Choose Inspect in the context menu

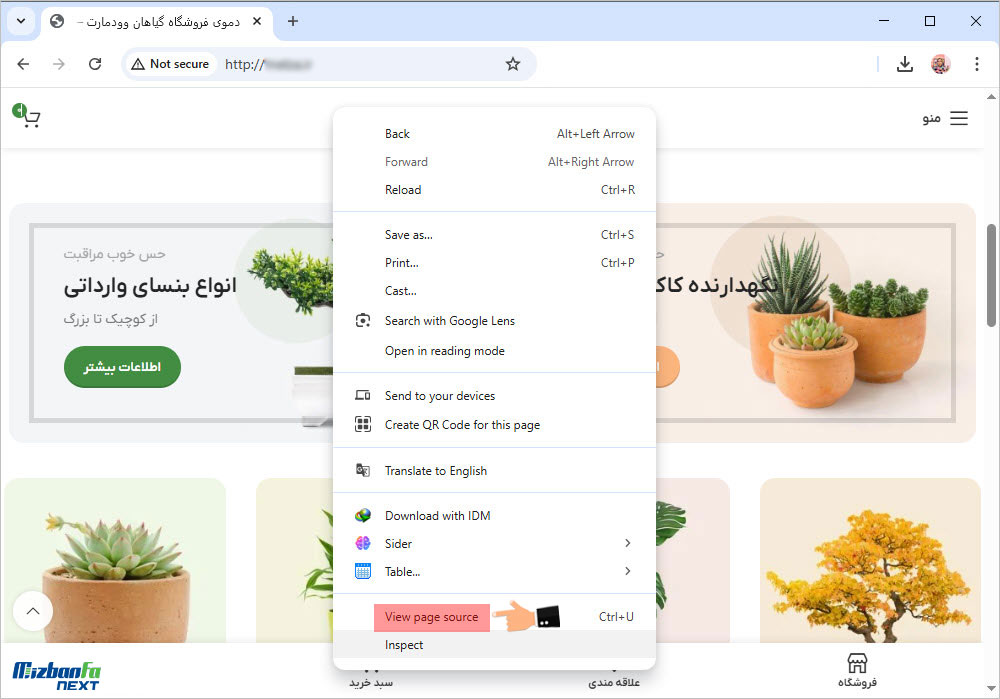pyautogui.click(x=404, y=645)
